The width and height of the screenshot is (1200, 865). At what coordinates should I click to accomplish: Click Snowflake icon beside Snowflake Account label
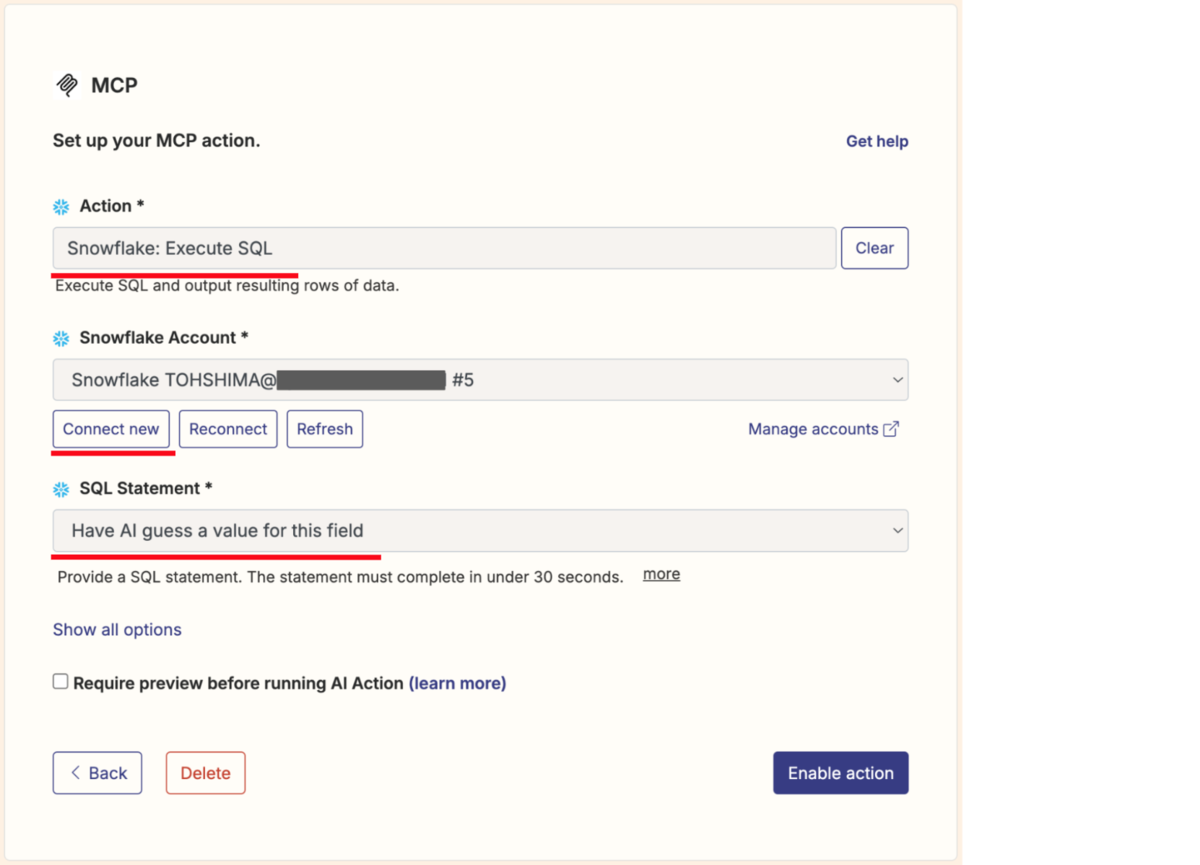(x=61, y=339)
